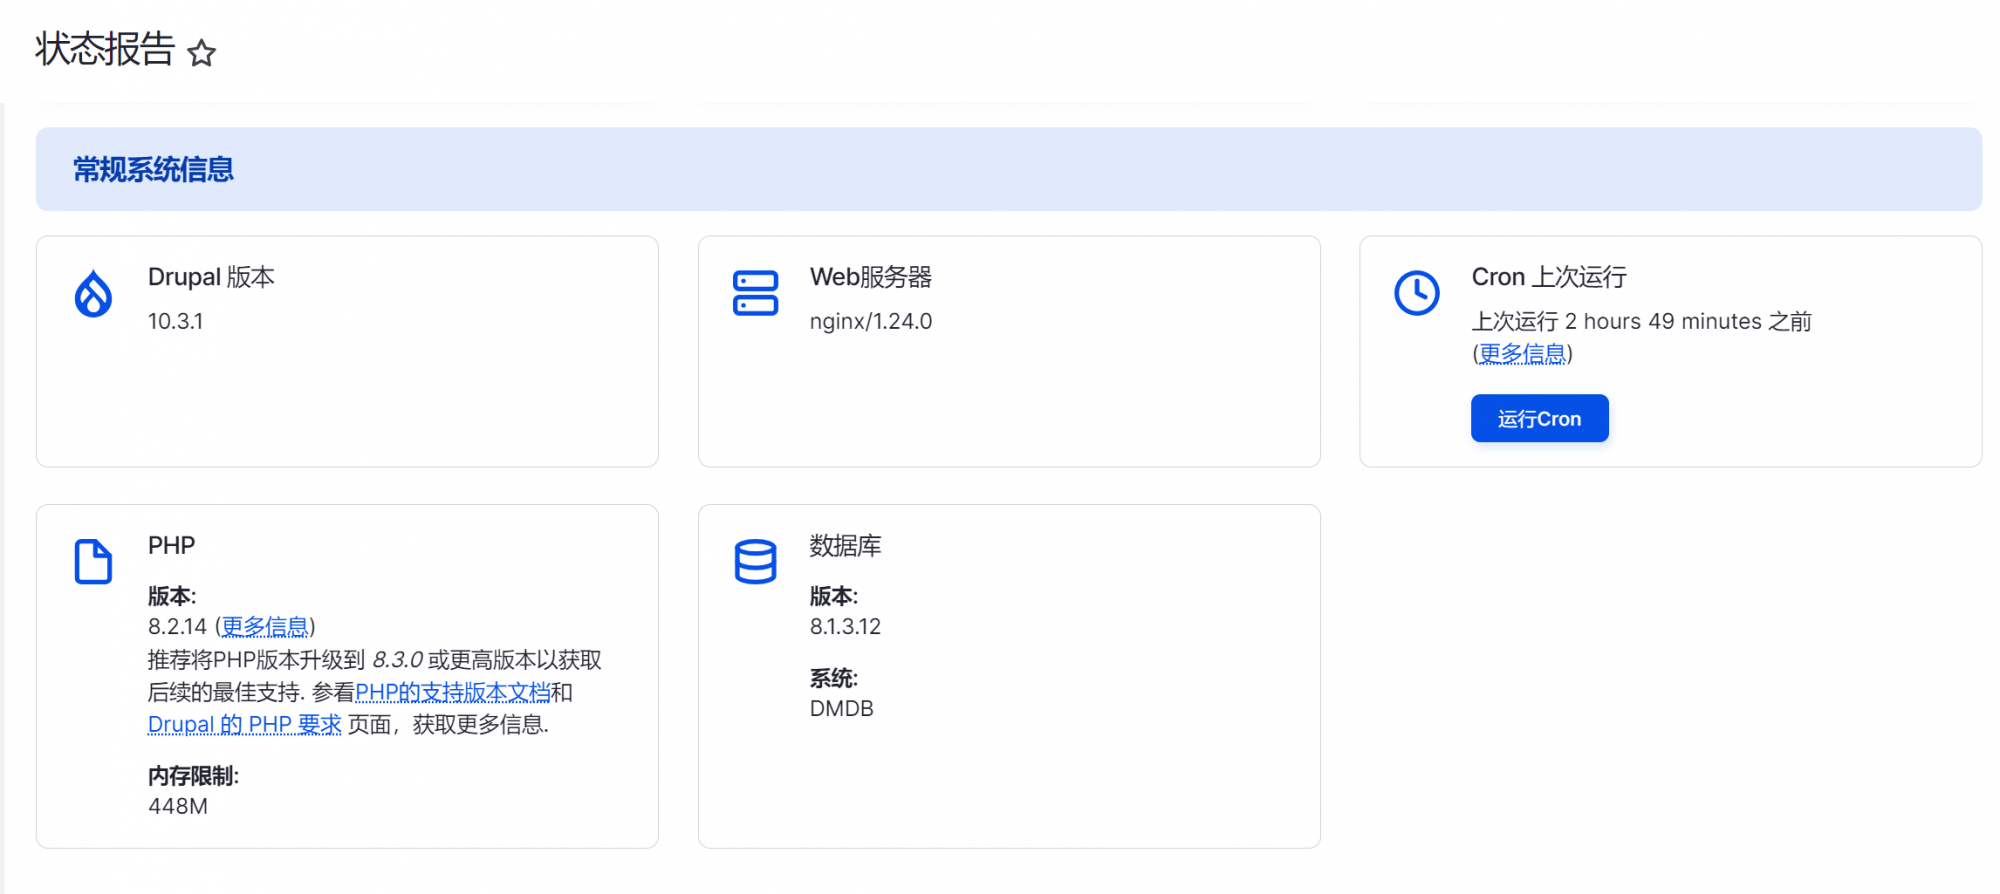Click the DMDB system value
Screen dimensions: 2000x894
click(842, 708)
